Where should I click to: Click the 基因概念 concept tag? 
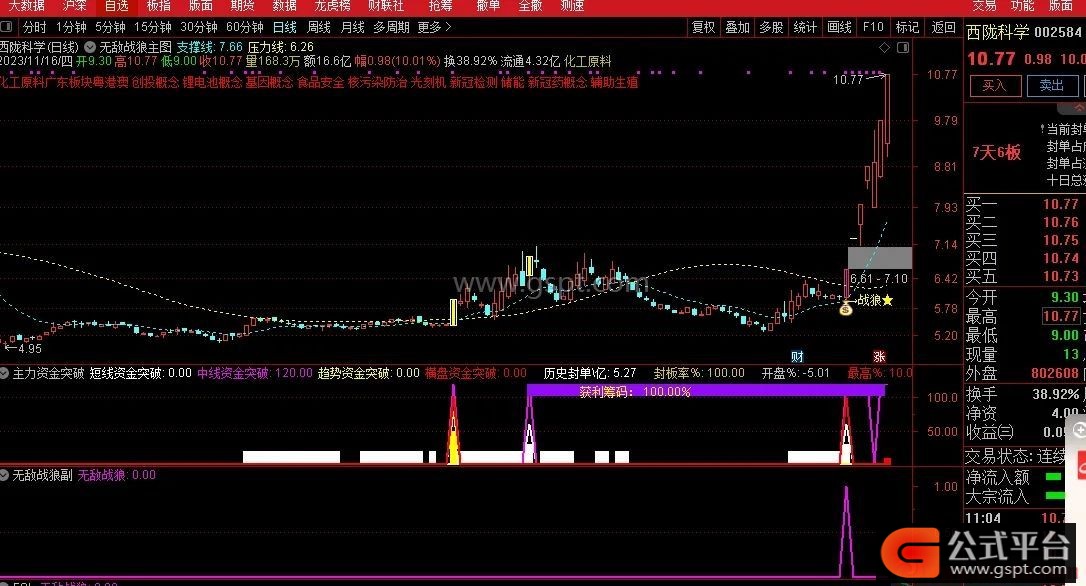(269, 82)
